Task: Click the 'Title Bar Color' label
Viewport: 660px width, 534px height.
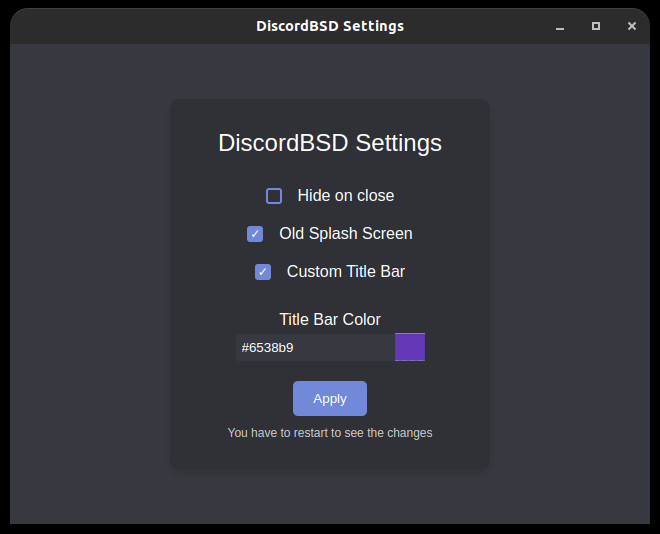Action: coord(330,319)
